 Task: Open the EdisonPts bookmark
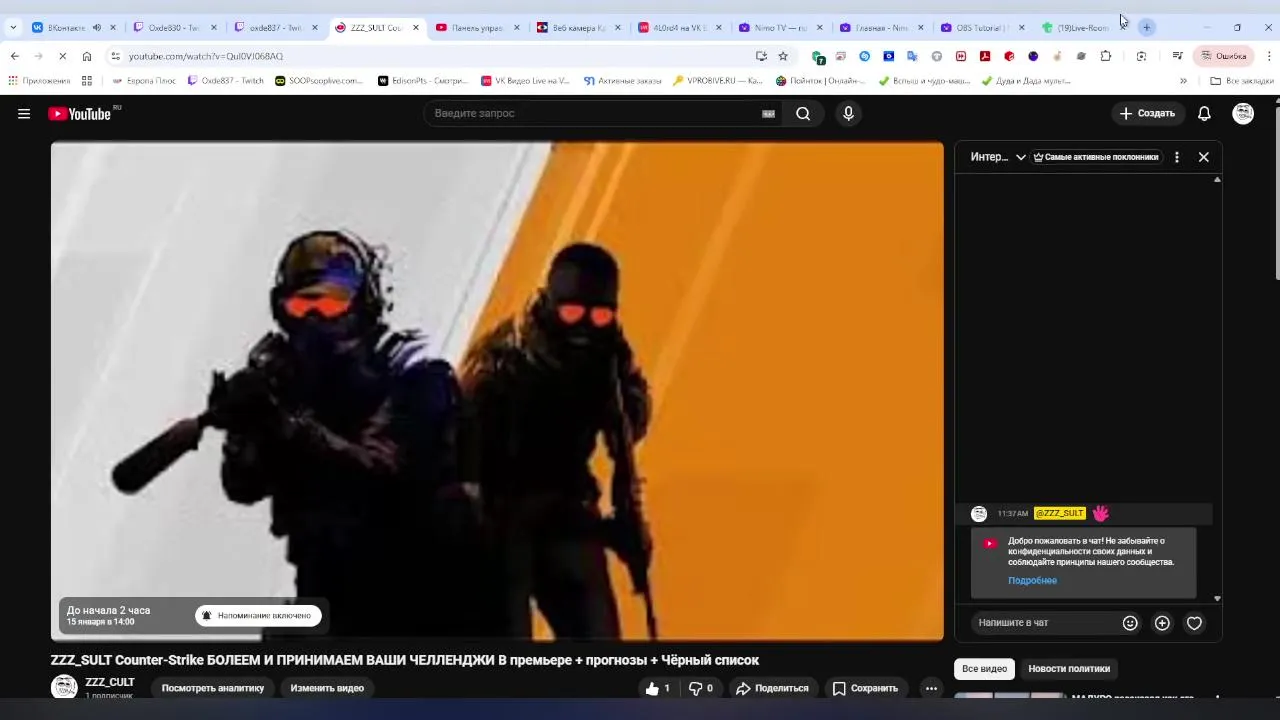tap(422, 81)
